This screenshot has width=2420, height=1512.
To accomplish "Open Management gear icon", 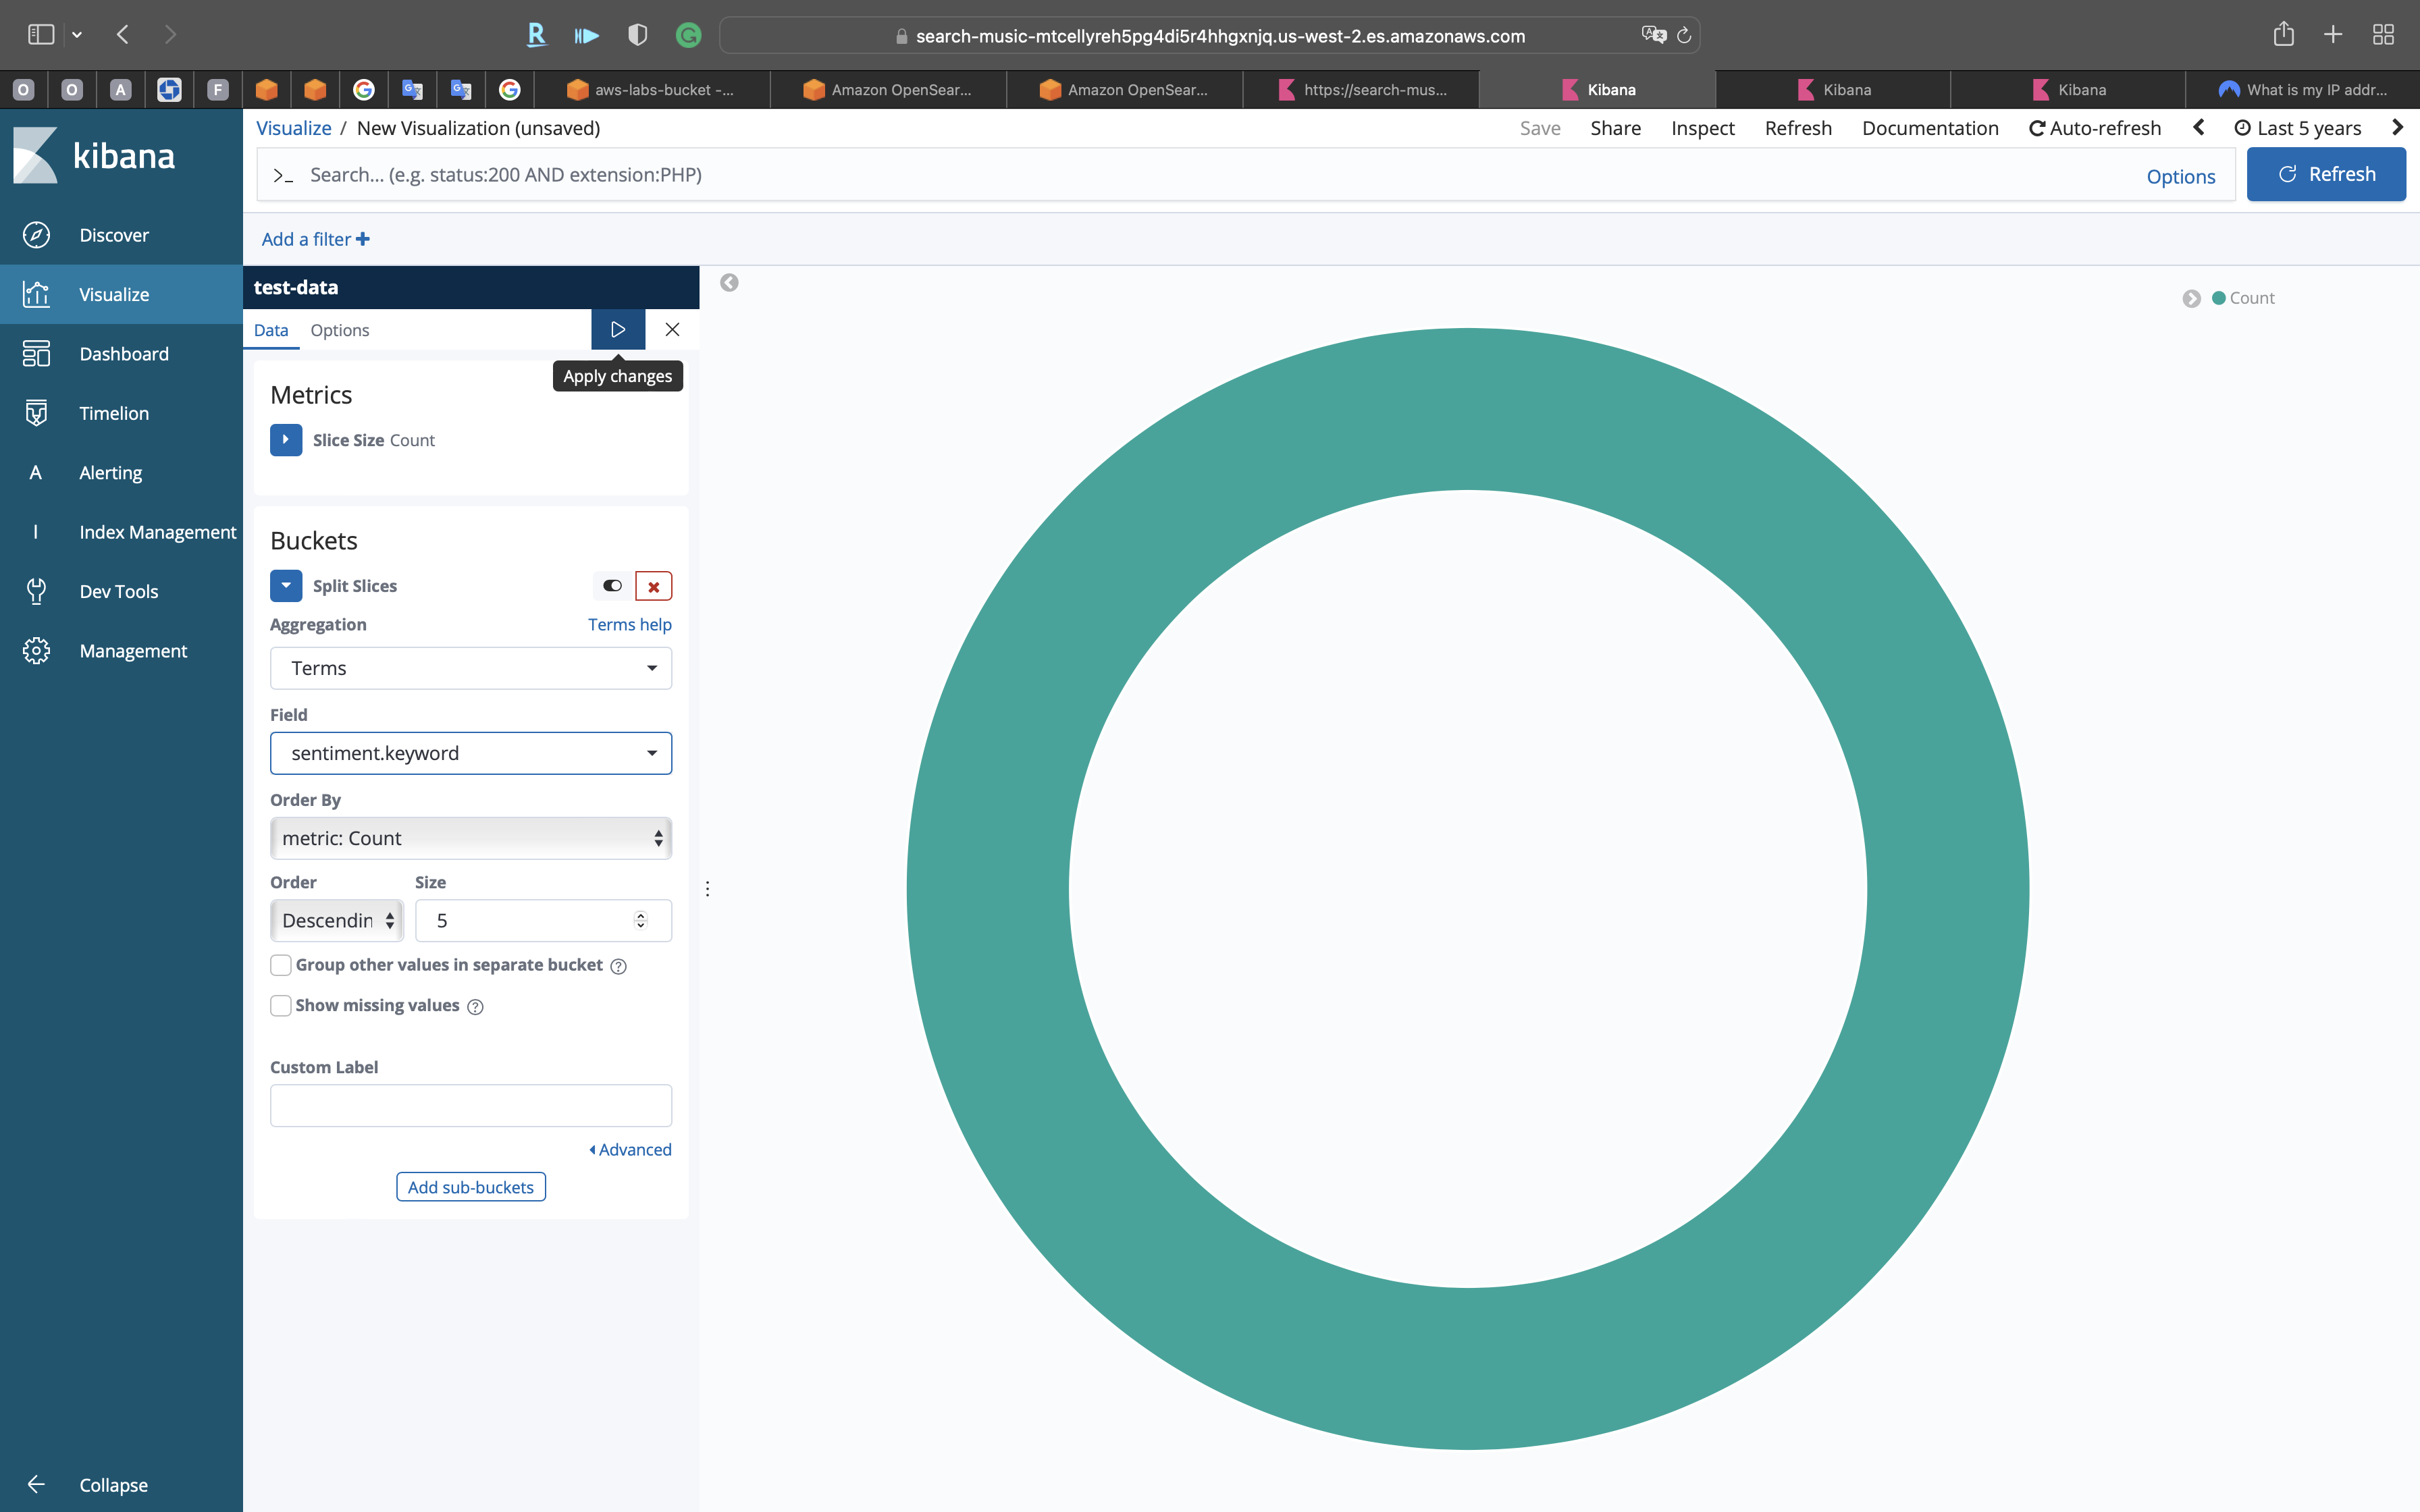I will [36, 651].
